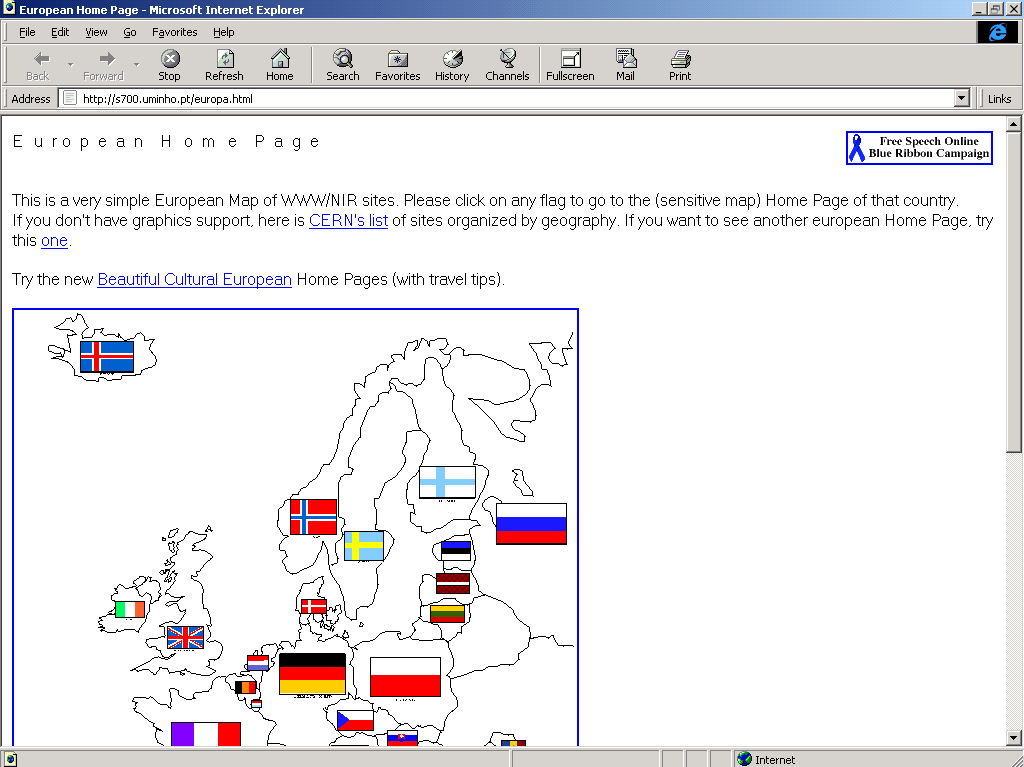This screenshot has height=767, width=1024.
Task: Click the small Luxembourg flag
Action: click(257, 704)
